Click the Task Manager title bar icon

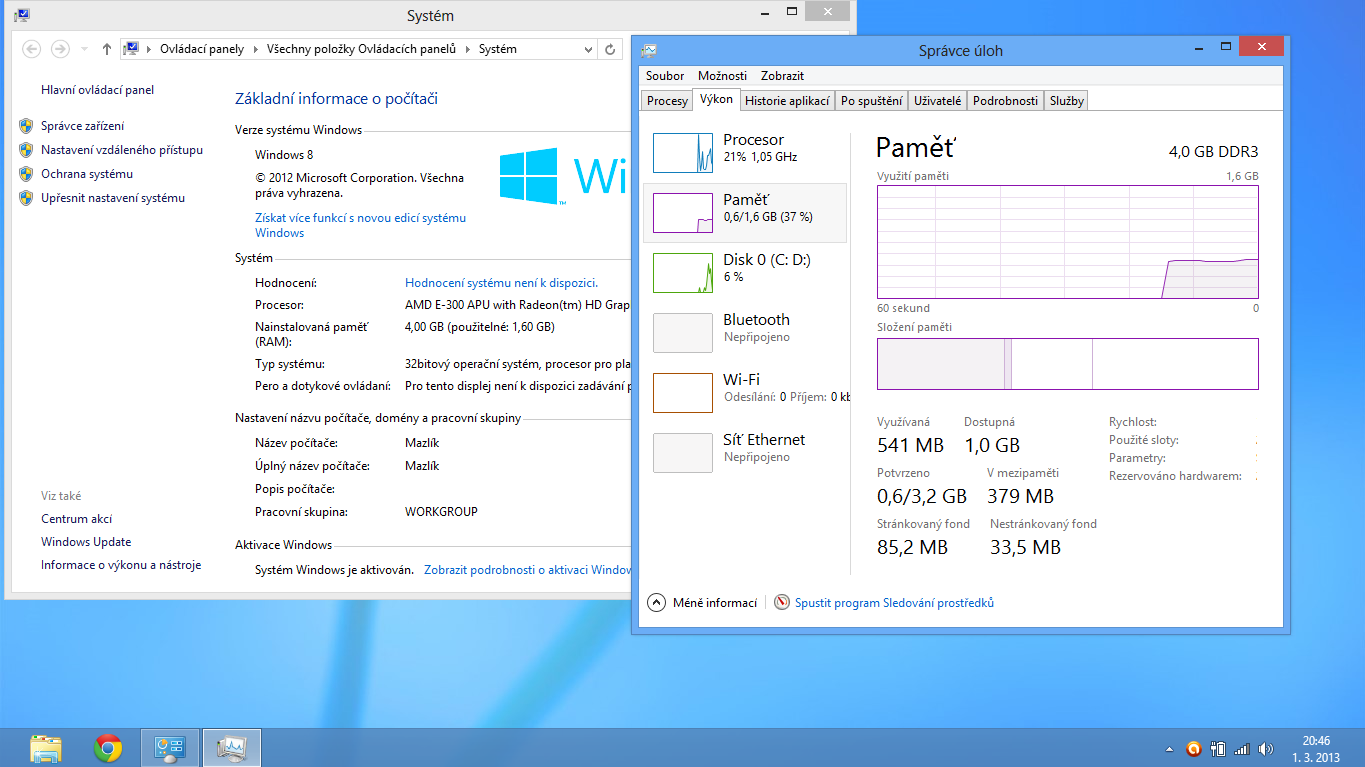coord(649,50)
